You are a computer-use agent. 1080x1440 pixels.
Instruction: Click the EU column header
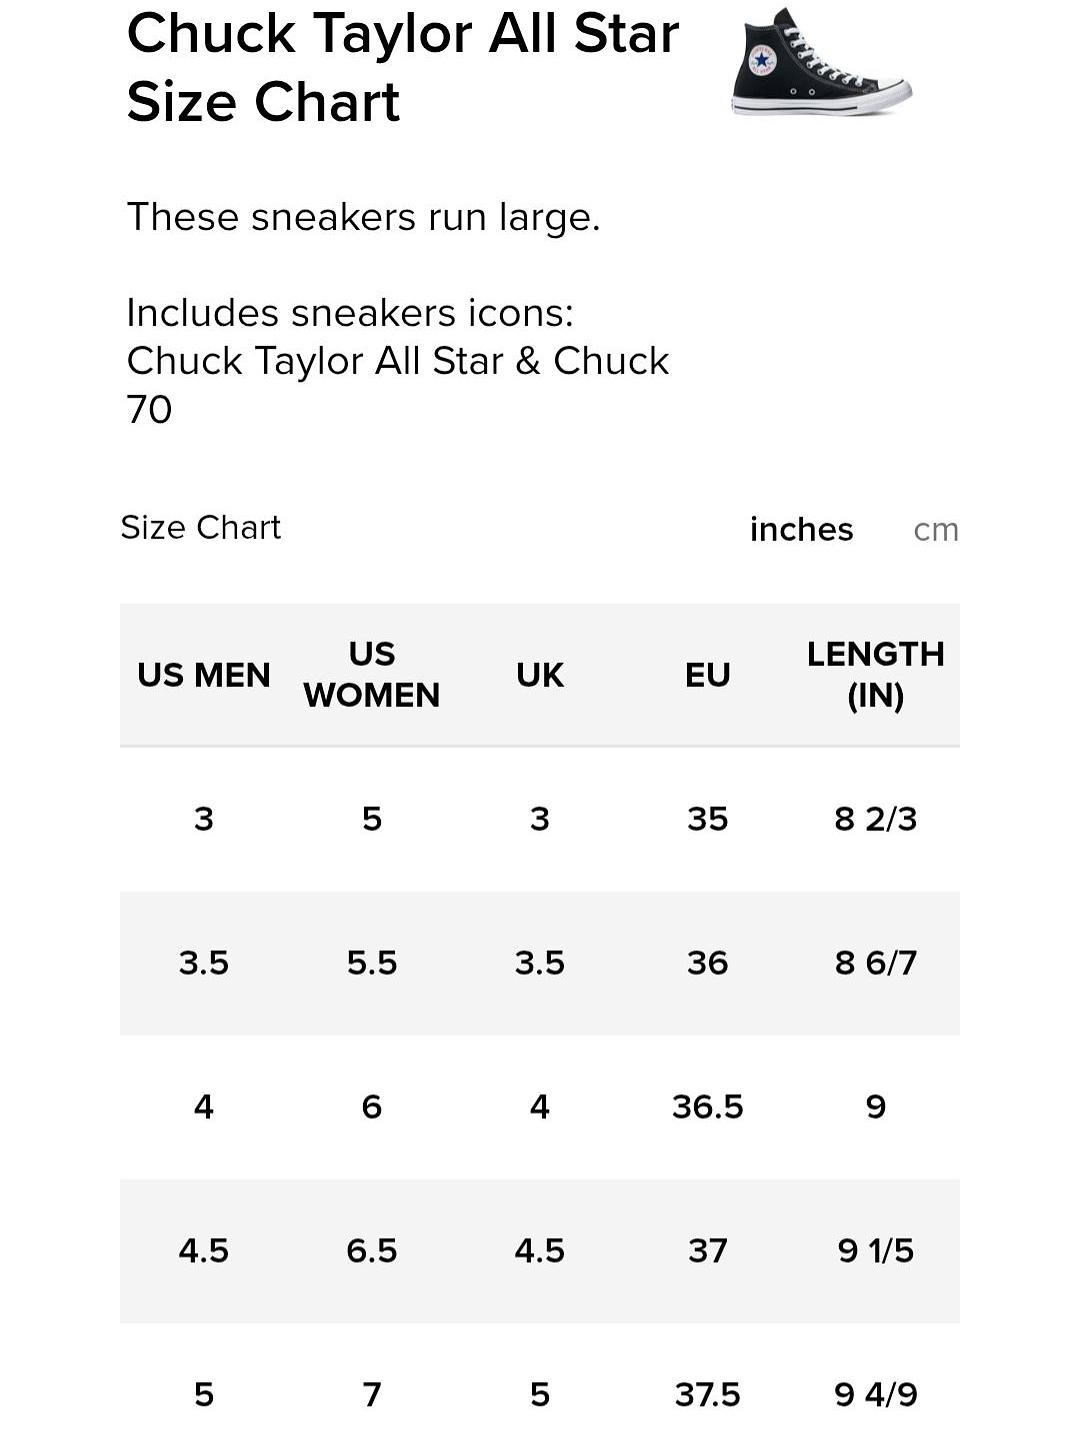coord(708,675)
